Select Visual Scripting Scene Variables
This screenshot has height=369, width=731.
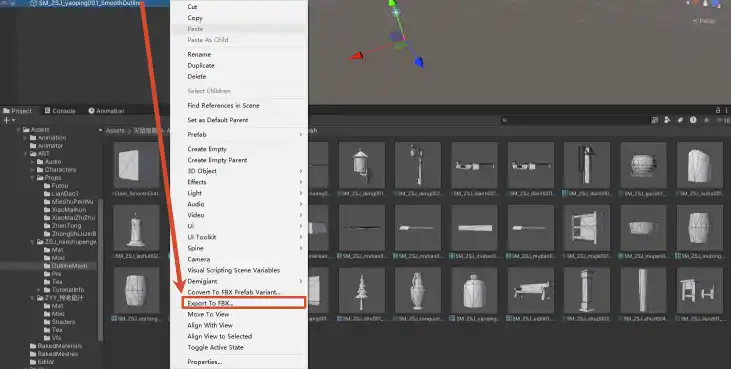pyautogui.click(x=239, y=270)
